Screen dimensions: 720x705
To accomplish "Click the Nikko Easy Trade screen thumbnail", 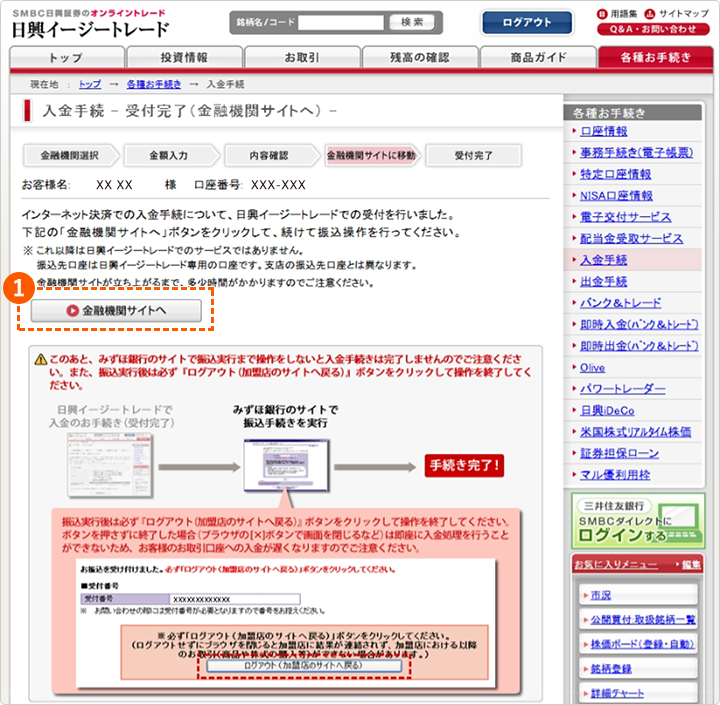I will click(x=110, y=464).
